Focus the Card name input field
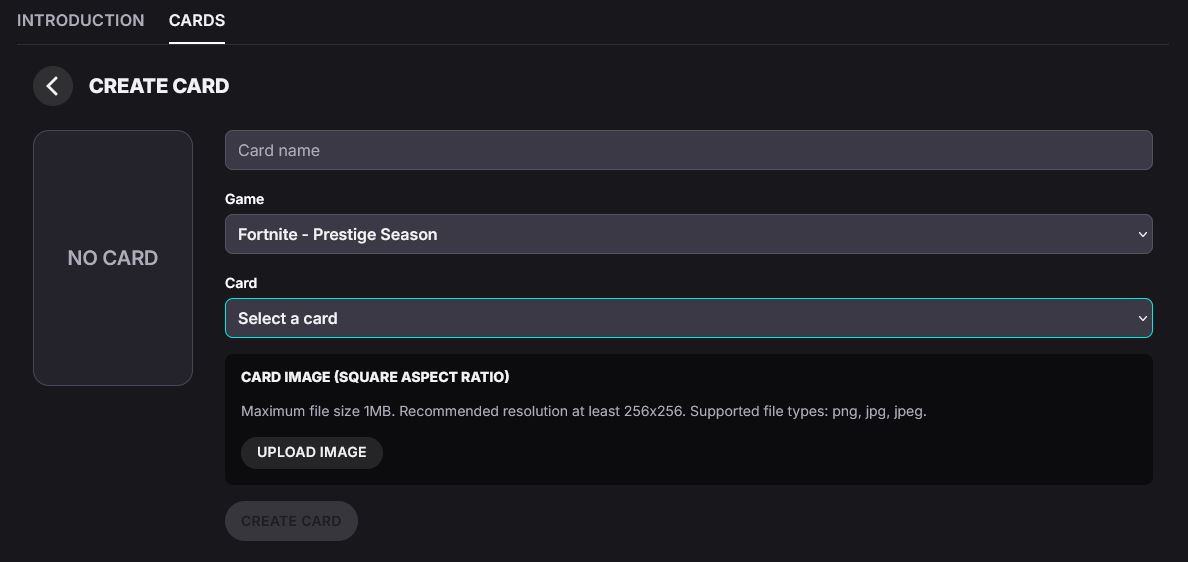Screen dimensions: 1188x562 click(688, 150)
